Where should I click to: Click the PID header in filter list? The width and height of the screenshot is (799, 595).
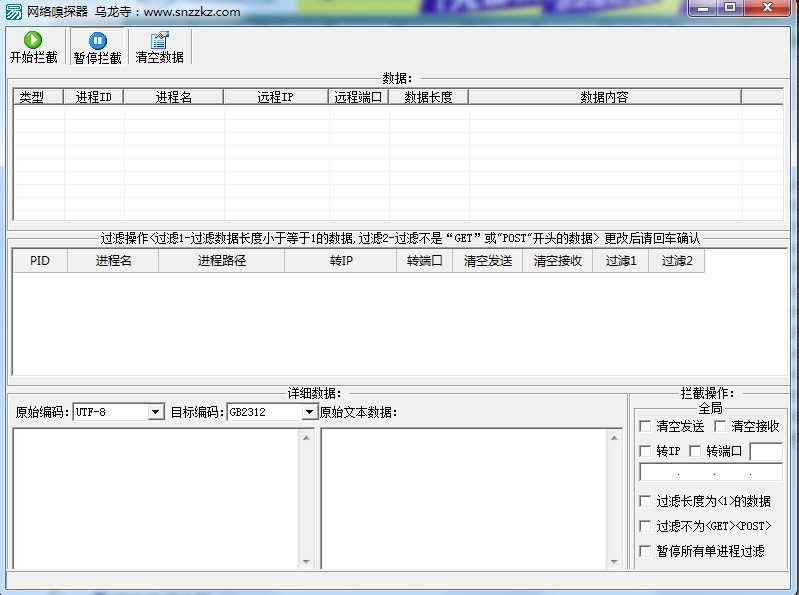tap(40, 261)
